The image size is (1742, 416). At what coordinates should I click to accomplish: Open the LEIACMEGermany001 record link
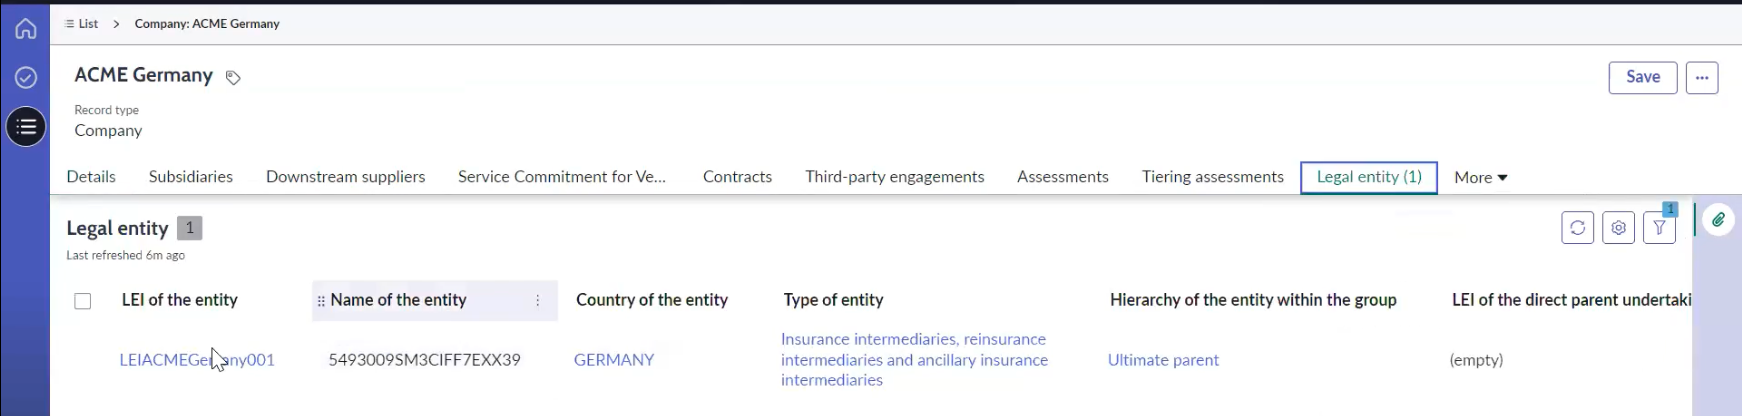[x=197, y=360]
